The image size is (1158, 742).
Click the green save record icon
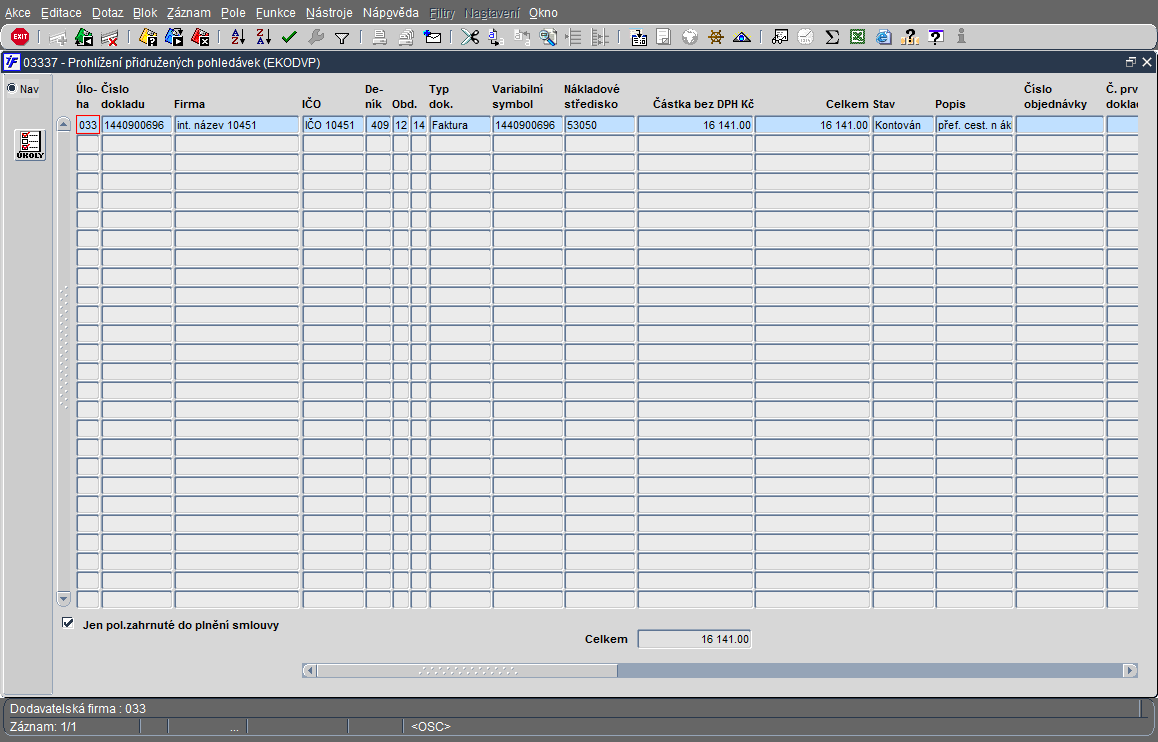pyautogui.click(x=83, y=37)
